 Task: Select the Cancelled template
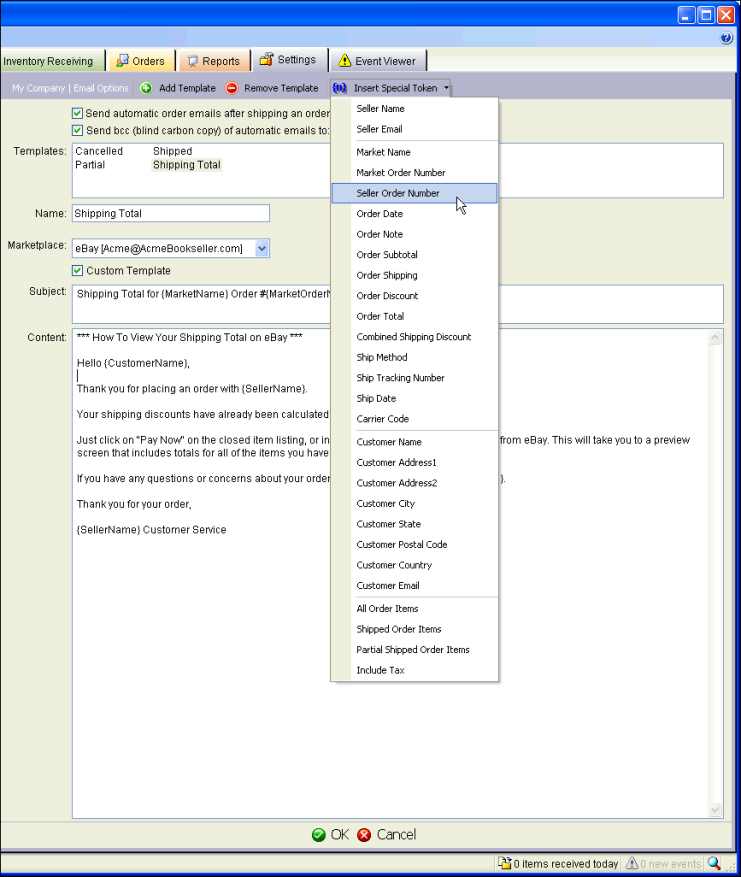99,151
